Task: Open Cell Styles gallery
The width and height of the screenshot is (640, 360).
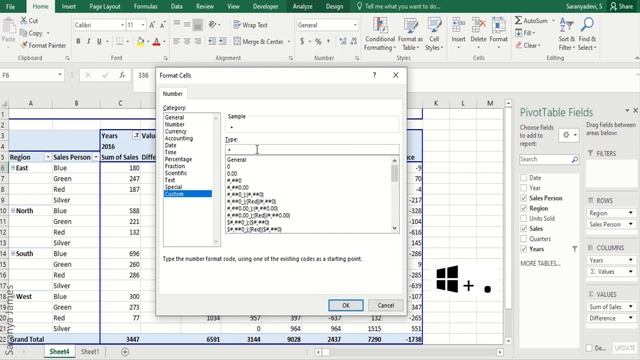Action: coord(434,34)
